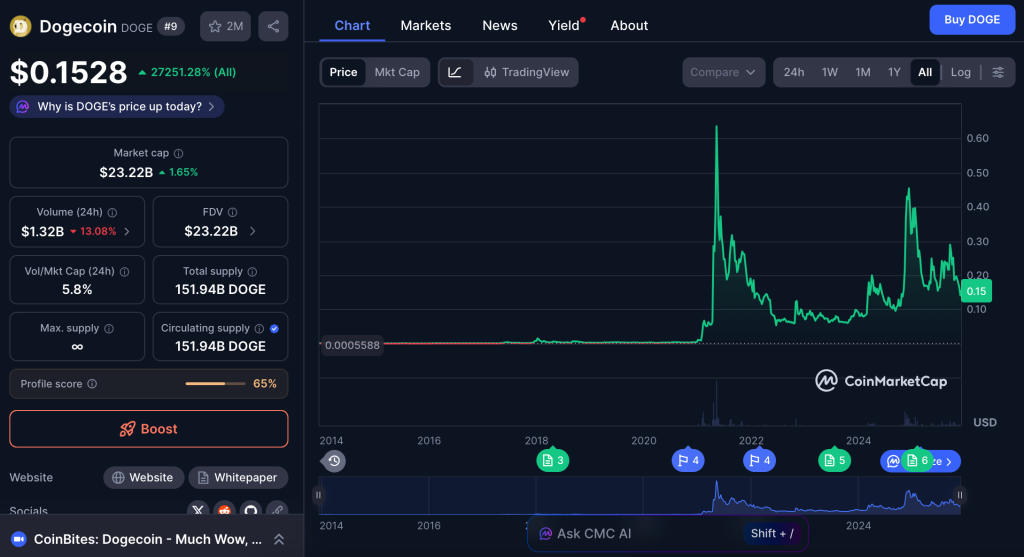Click the Circulating supply info icon

(259, 328)
